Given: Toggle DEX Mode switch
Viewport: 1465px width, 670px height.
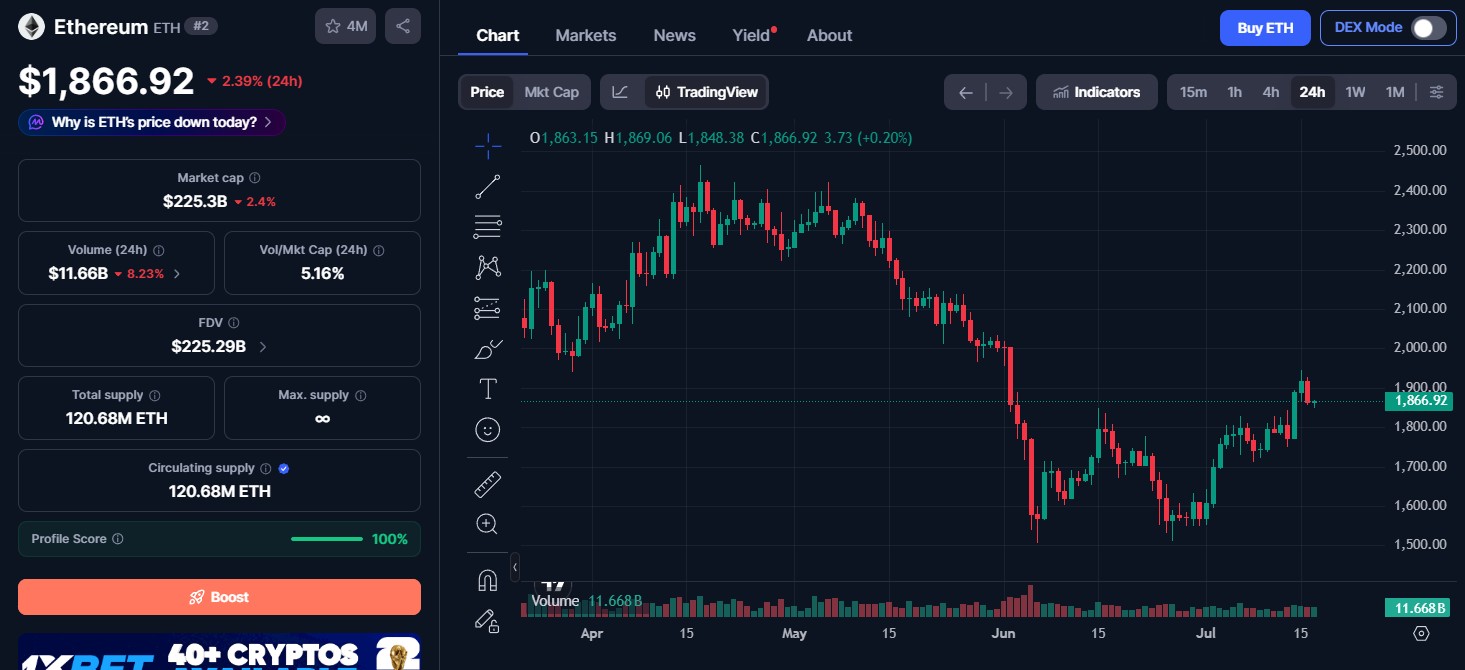Looking at the screenshot, I should click(1428, 28).
